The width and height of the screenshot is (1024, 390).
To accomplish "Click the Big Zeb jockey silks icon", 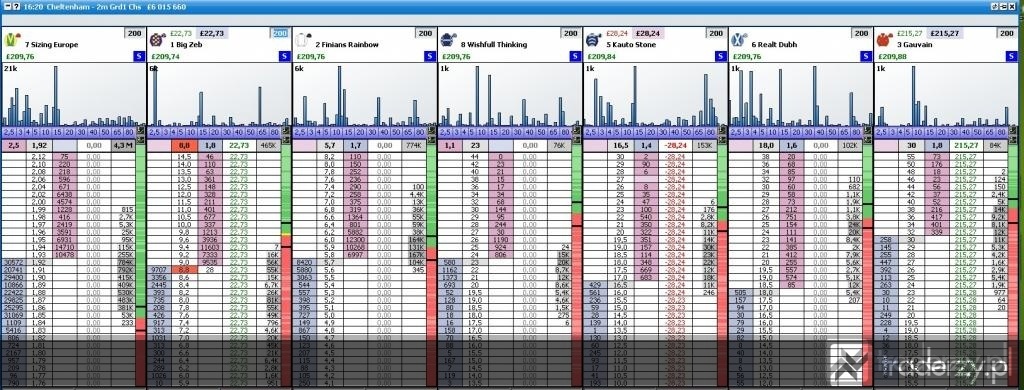I will pyautogui.click(x=157, y=40).
